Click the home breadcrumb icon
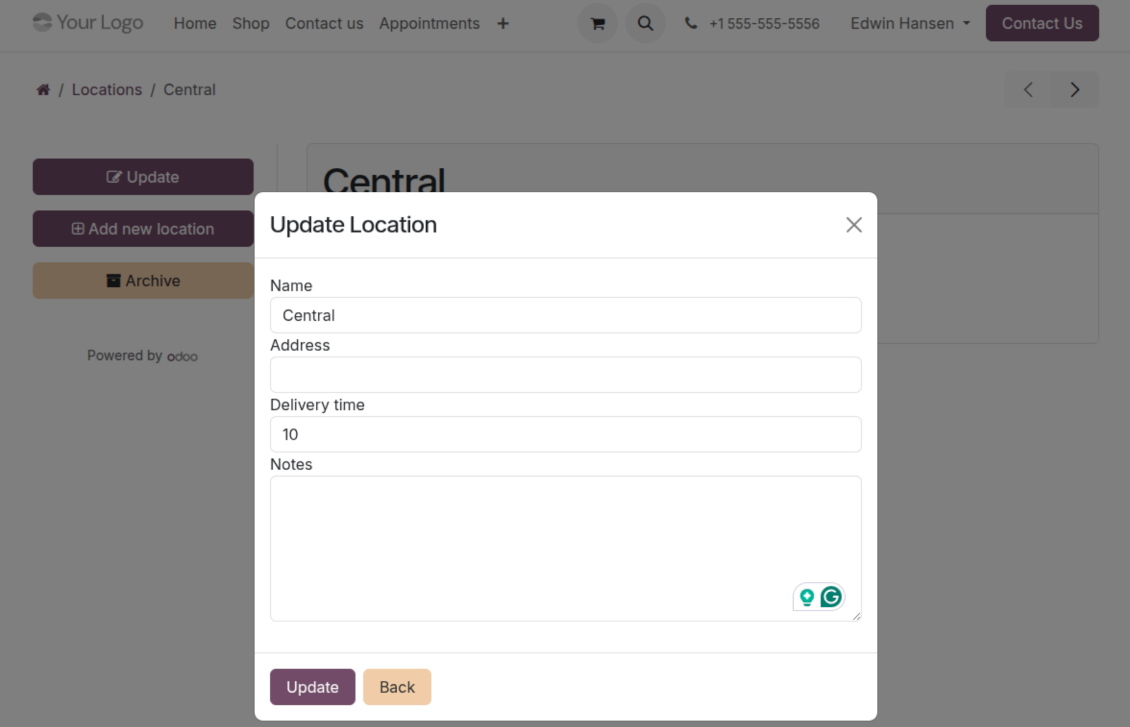This screenshot has width=1130, height=727. 43,90
